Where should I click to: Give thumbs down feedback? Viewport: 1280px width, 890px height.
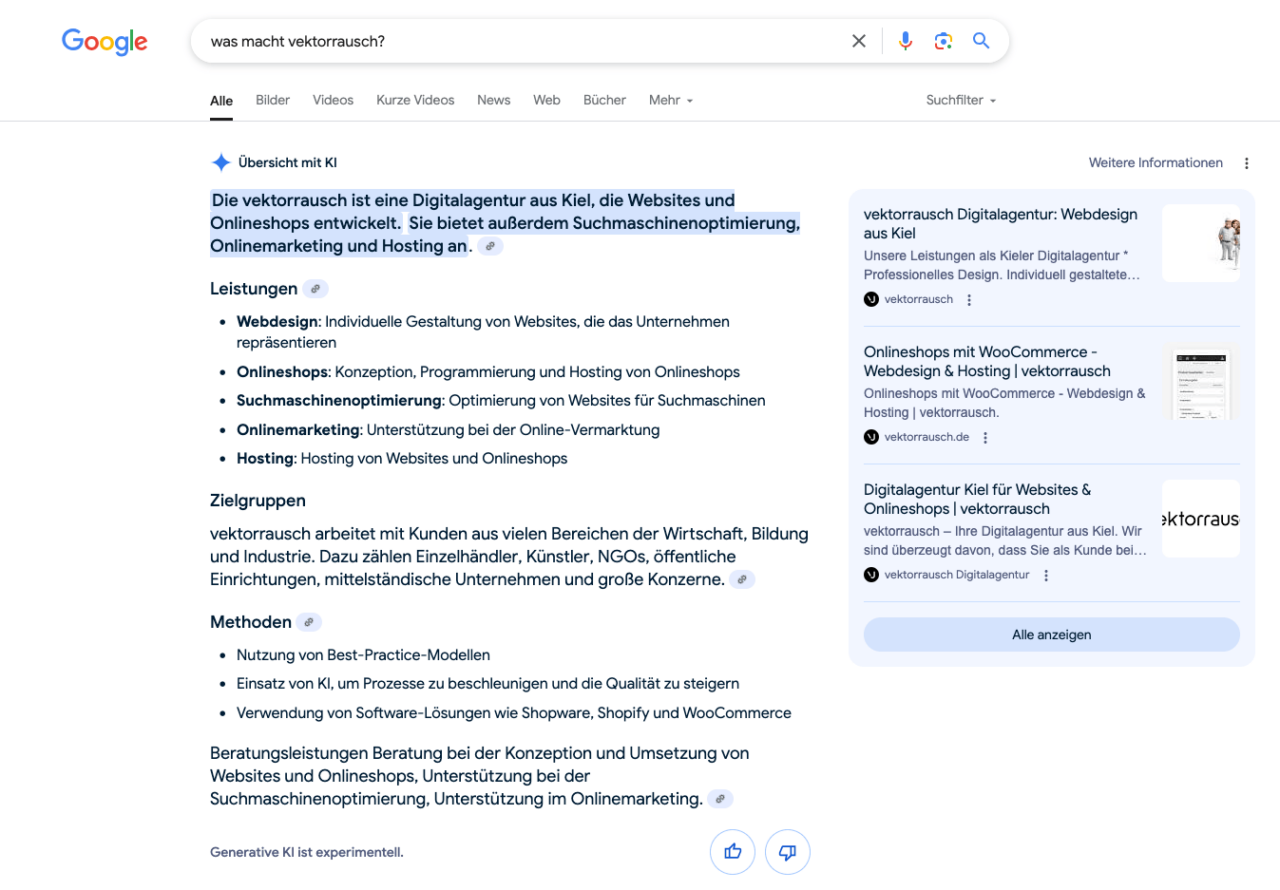tap(787, 852)
